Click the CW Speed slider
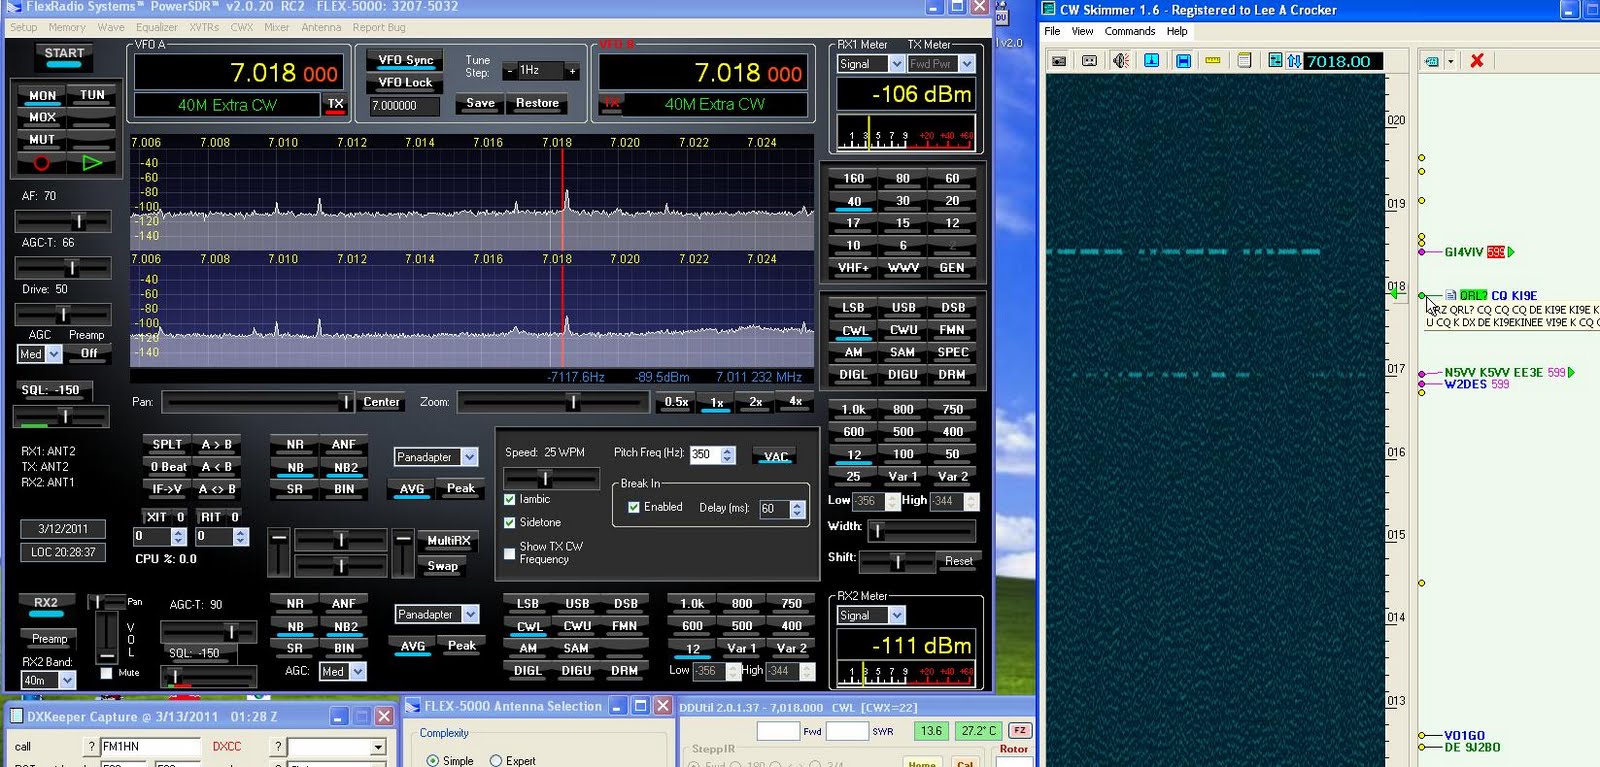Image resolution: width=1600 pixels, height=767 pixels. (552, 479)
